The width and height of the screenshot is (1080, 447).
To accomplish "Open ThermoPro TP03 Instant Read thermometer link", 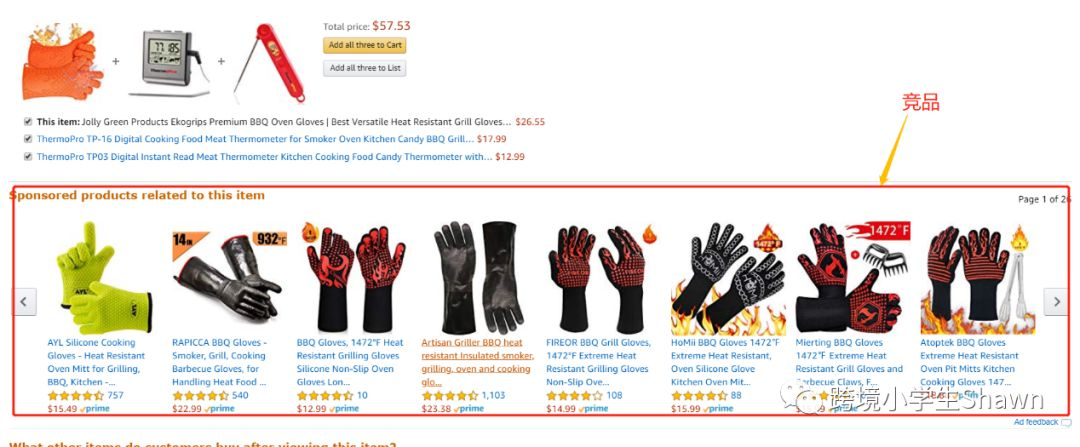I will pyautogui.click(x=264, y=157).
